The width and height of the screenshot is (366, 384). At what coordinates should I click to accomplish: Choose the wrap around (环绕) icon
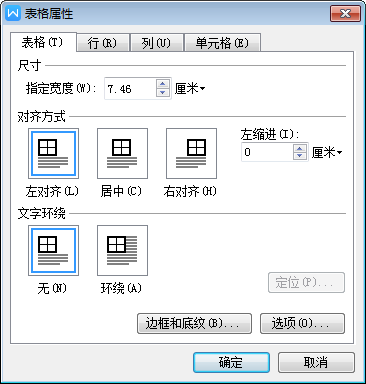122,250
